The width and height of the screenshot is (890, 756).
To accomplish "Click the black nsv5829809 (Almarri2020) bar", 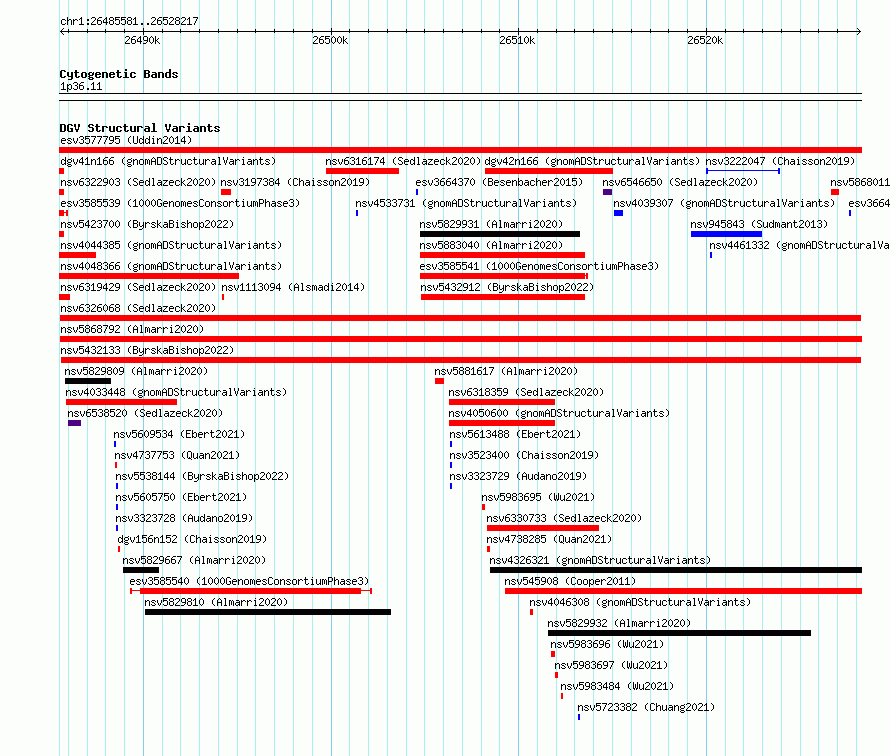I will [88, 381].
